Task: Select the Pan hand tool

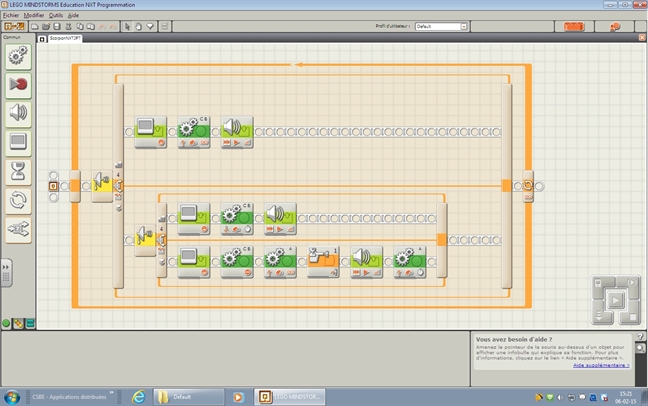Action: 138,26
